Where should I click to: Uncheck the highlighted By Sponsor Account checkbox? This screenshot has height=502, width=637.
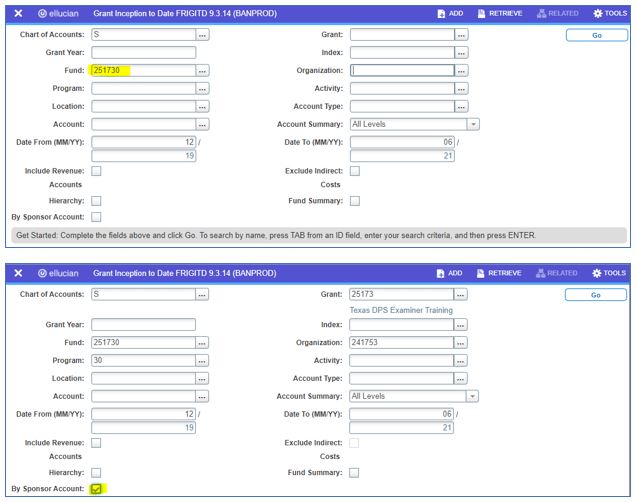(96, 489)
